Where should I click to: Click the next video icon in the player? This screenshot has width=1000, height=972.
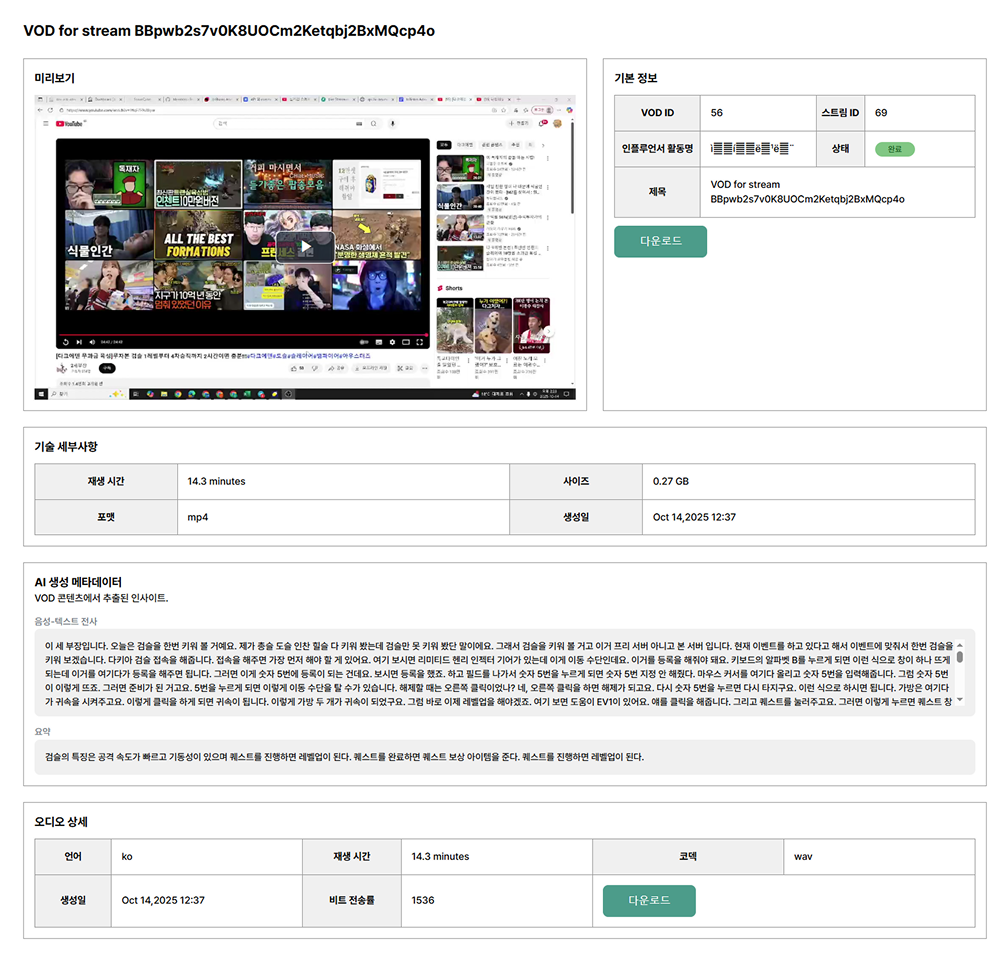point(79,342)
